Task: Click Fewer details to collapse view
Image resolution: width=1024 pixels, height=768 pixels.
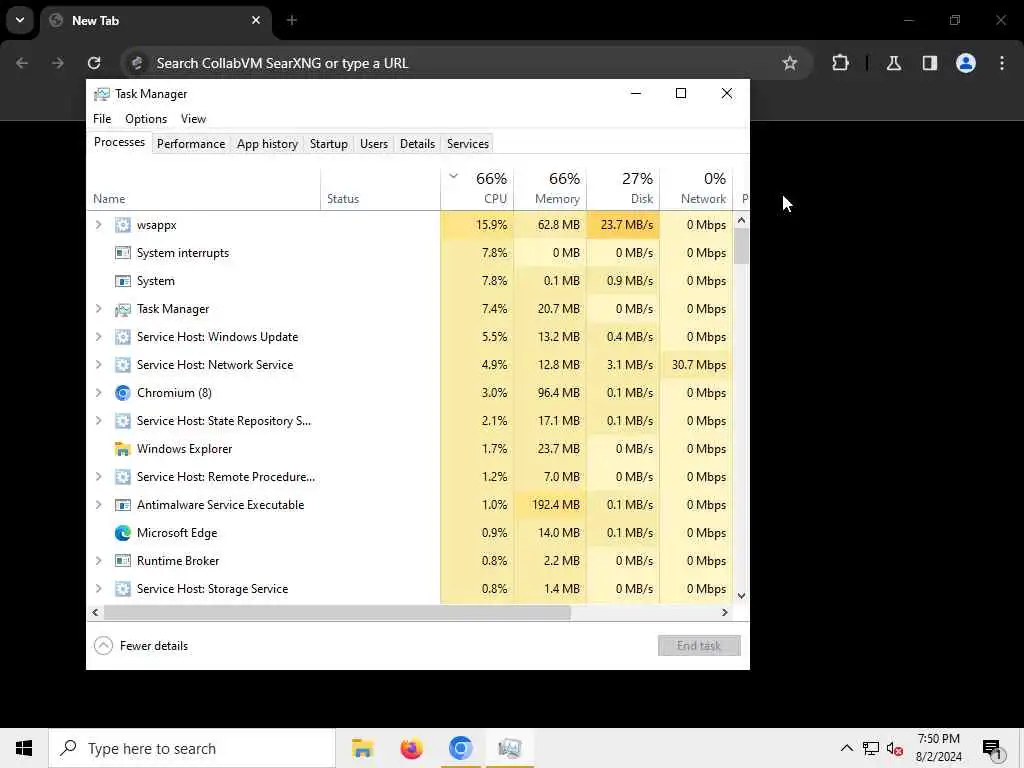Action: pos(142,646)
